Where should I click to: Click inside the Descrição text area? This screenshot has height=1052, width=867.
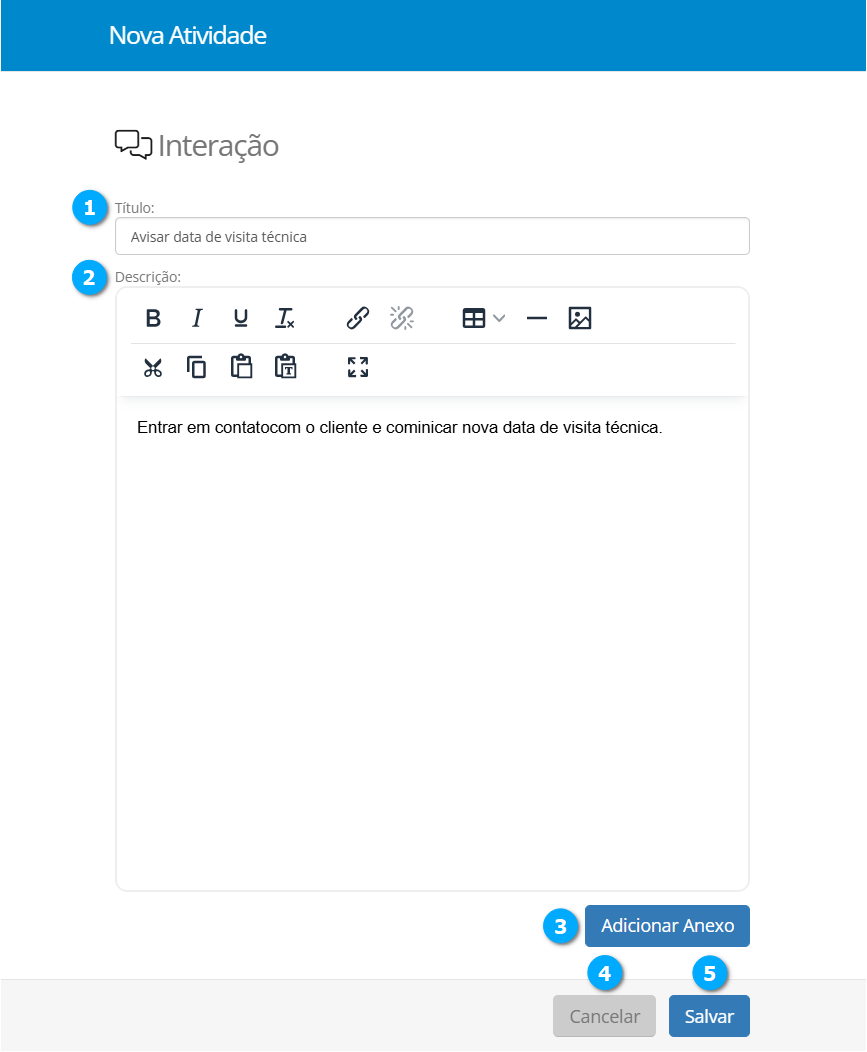point(432,640)
